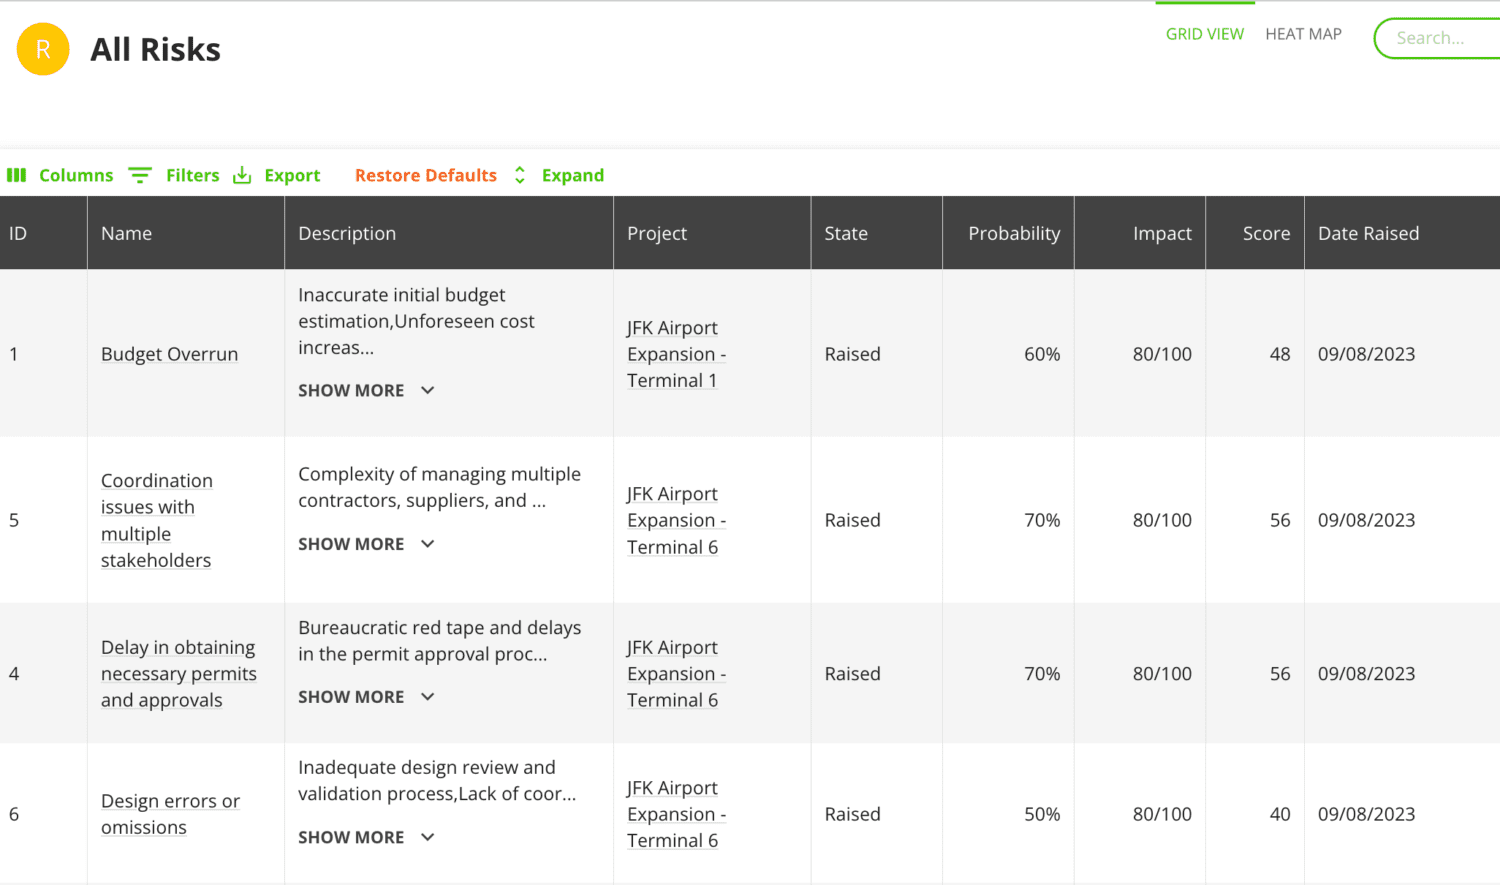Open Coordination issues with multiple stakeholders link
The image size is (1500, 885).
pyautogui.click(x=157, y=520)
